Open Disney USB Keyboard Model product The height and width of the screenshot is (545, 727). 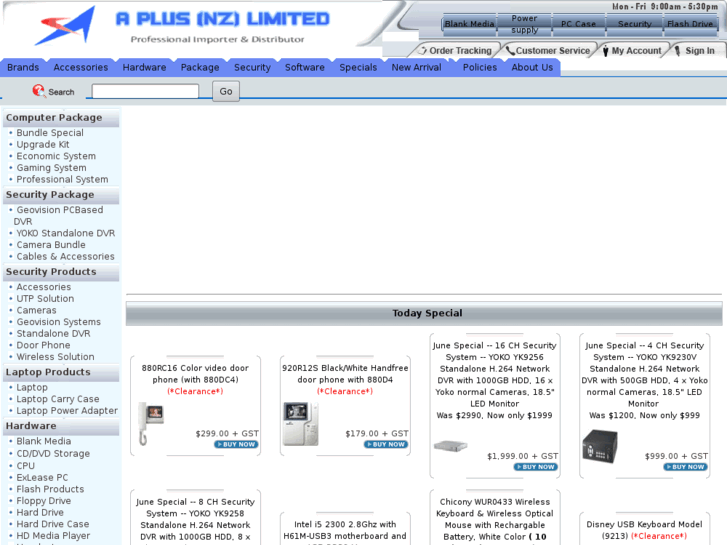click(644, 530)
